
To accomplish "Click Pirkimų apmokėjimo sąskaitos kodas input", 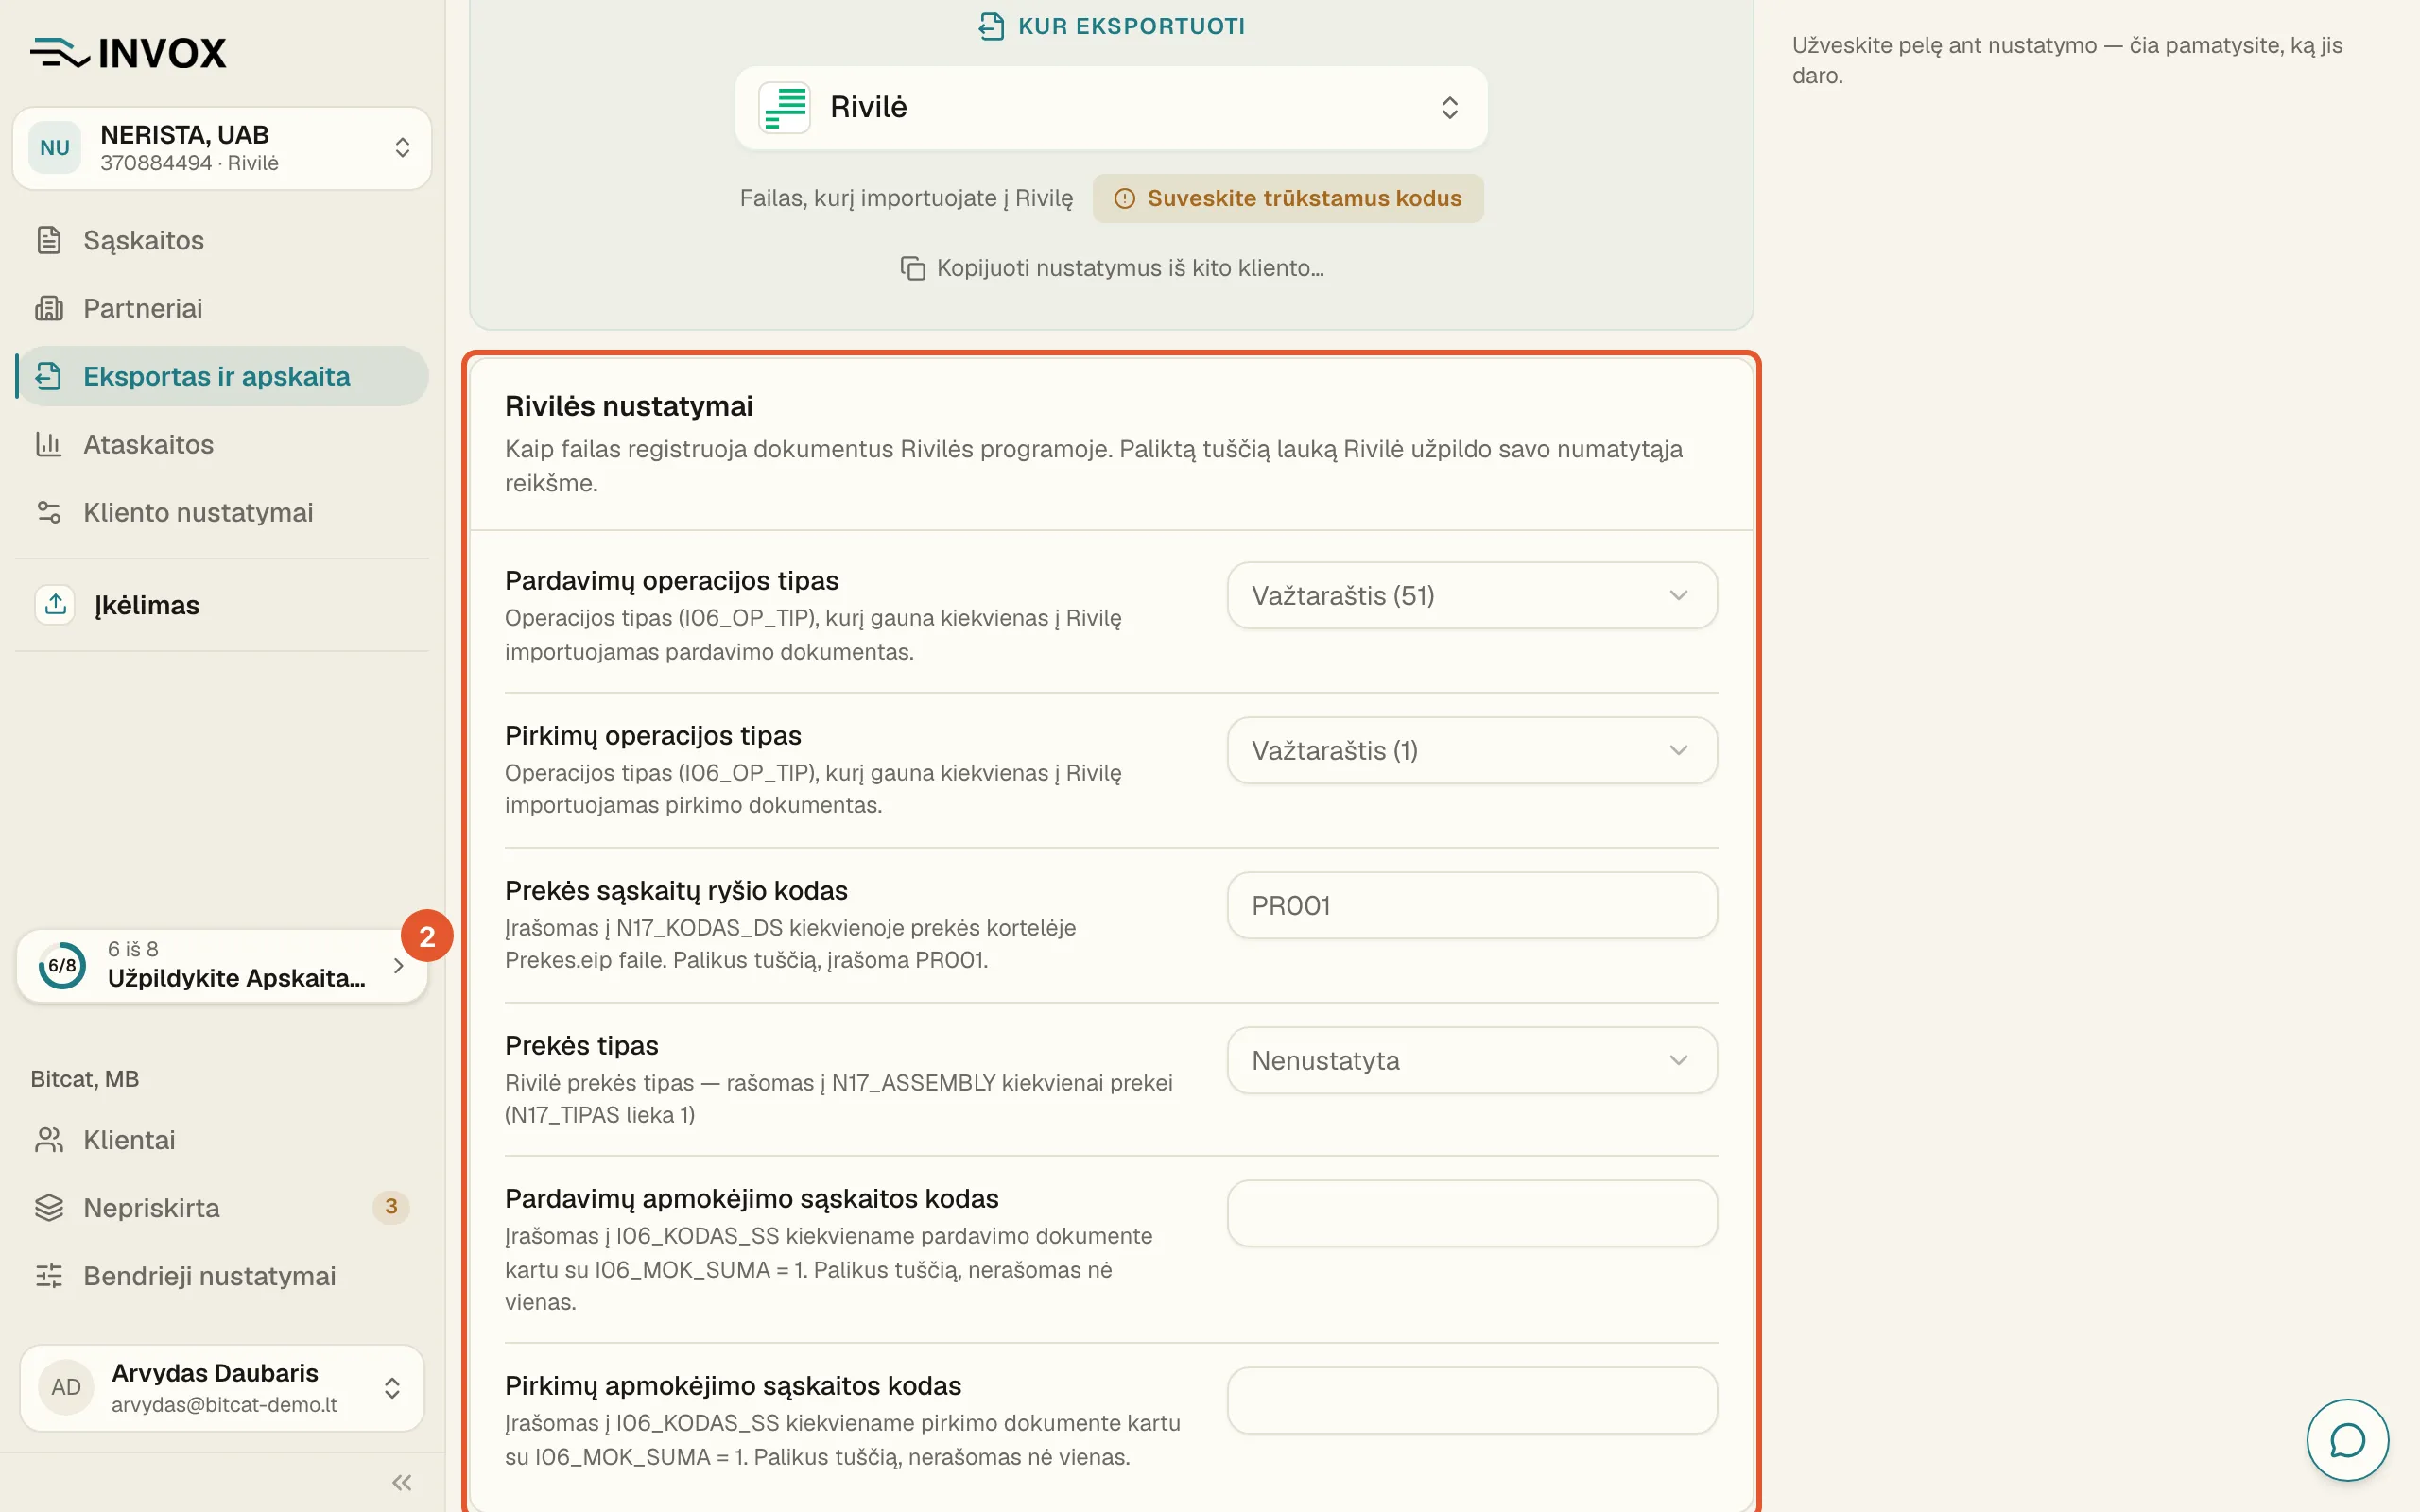I will pos(1472,1400).
